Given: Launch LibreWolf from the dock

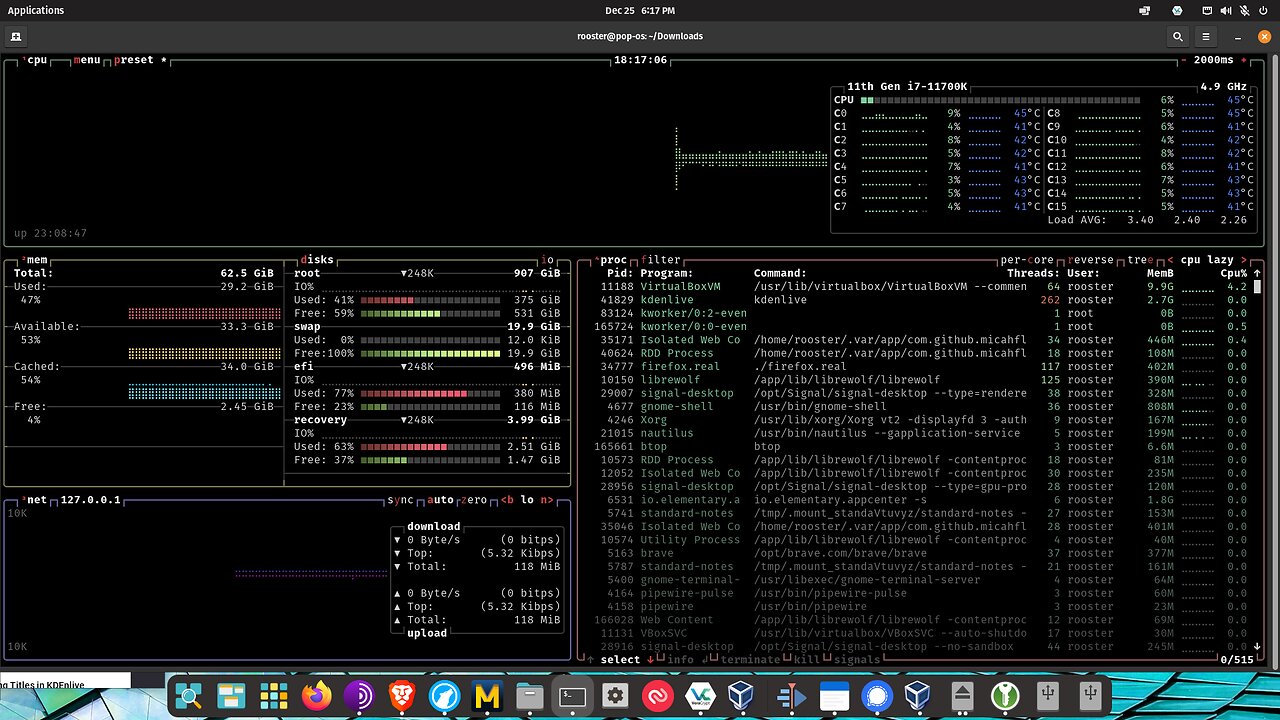Looking at the screenshot, I should tap(445, 696).
